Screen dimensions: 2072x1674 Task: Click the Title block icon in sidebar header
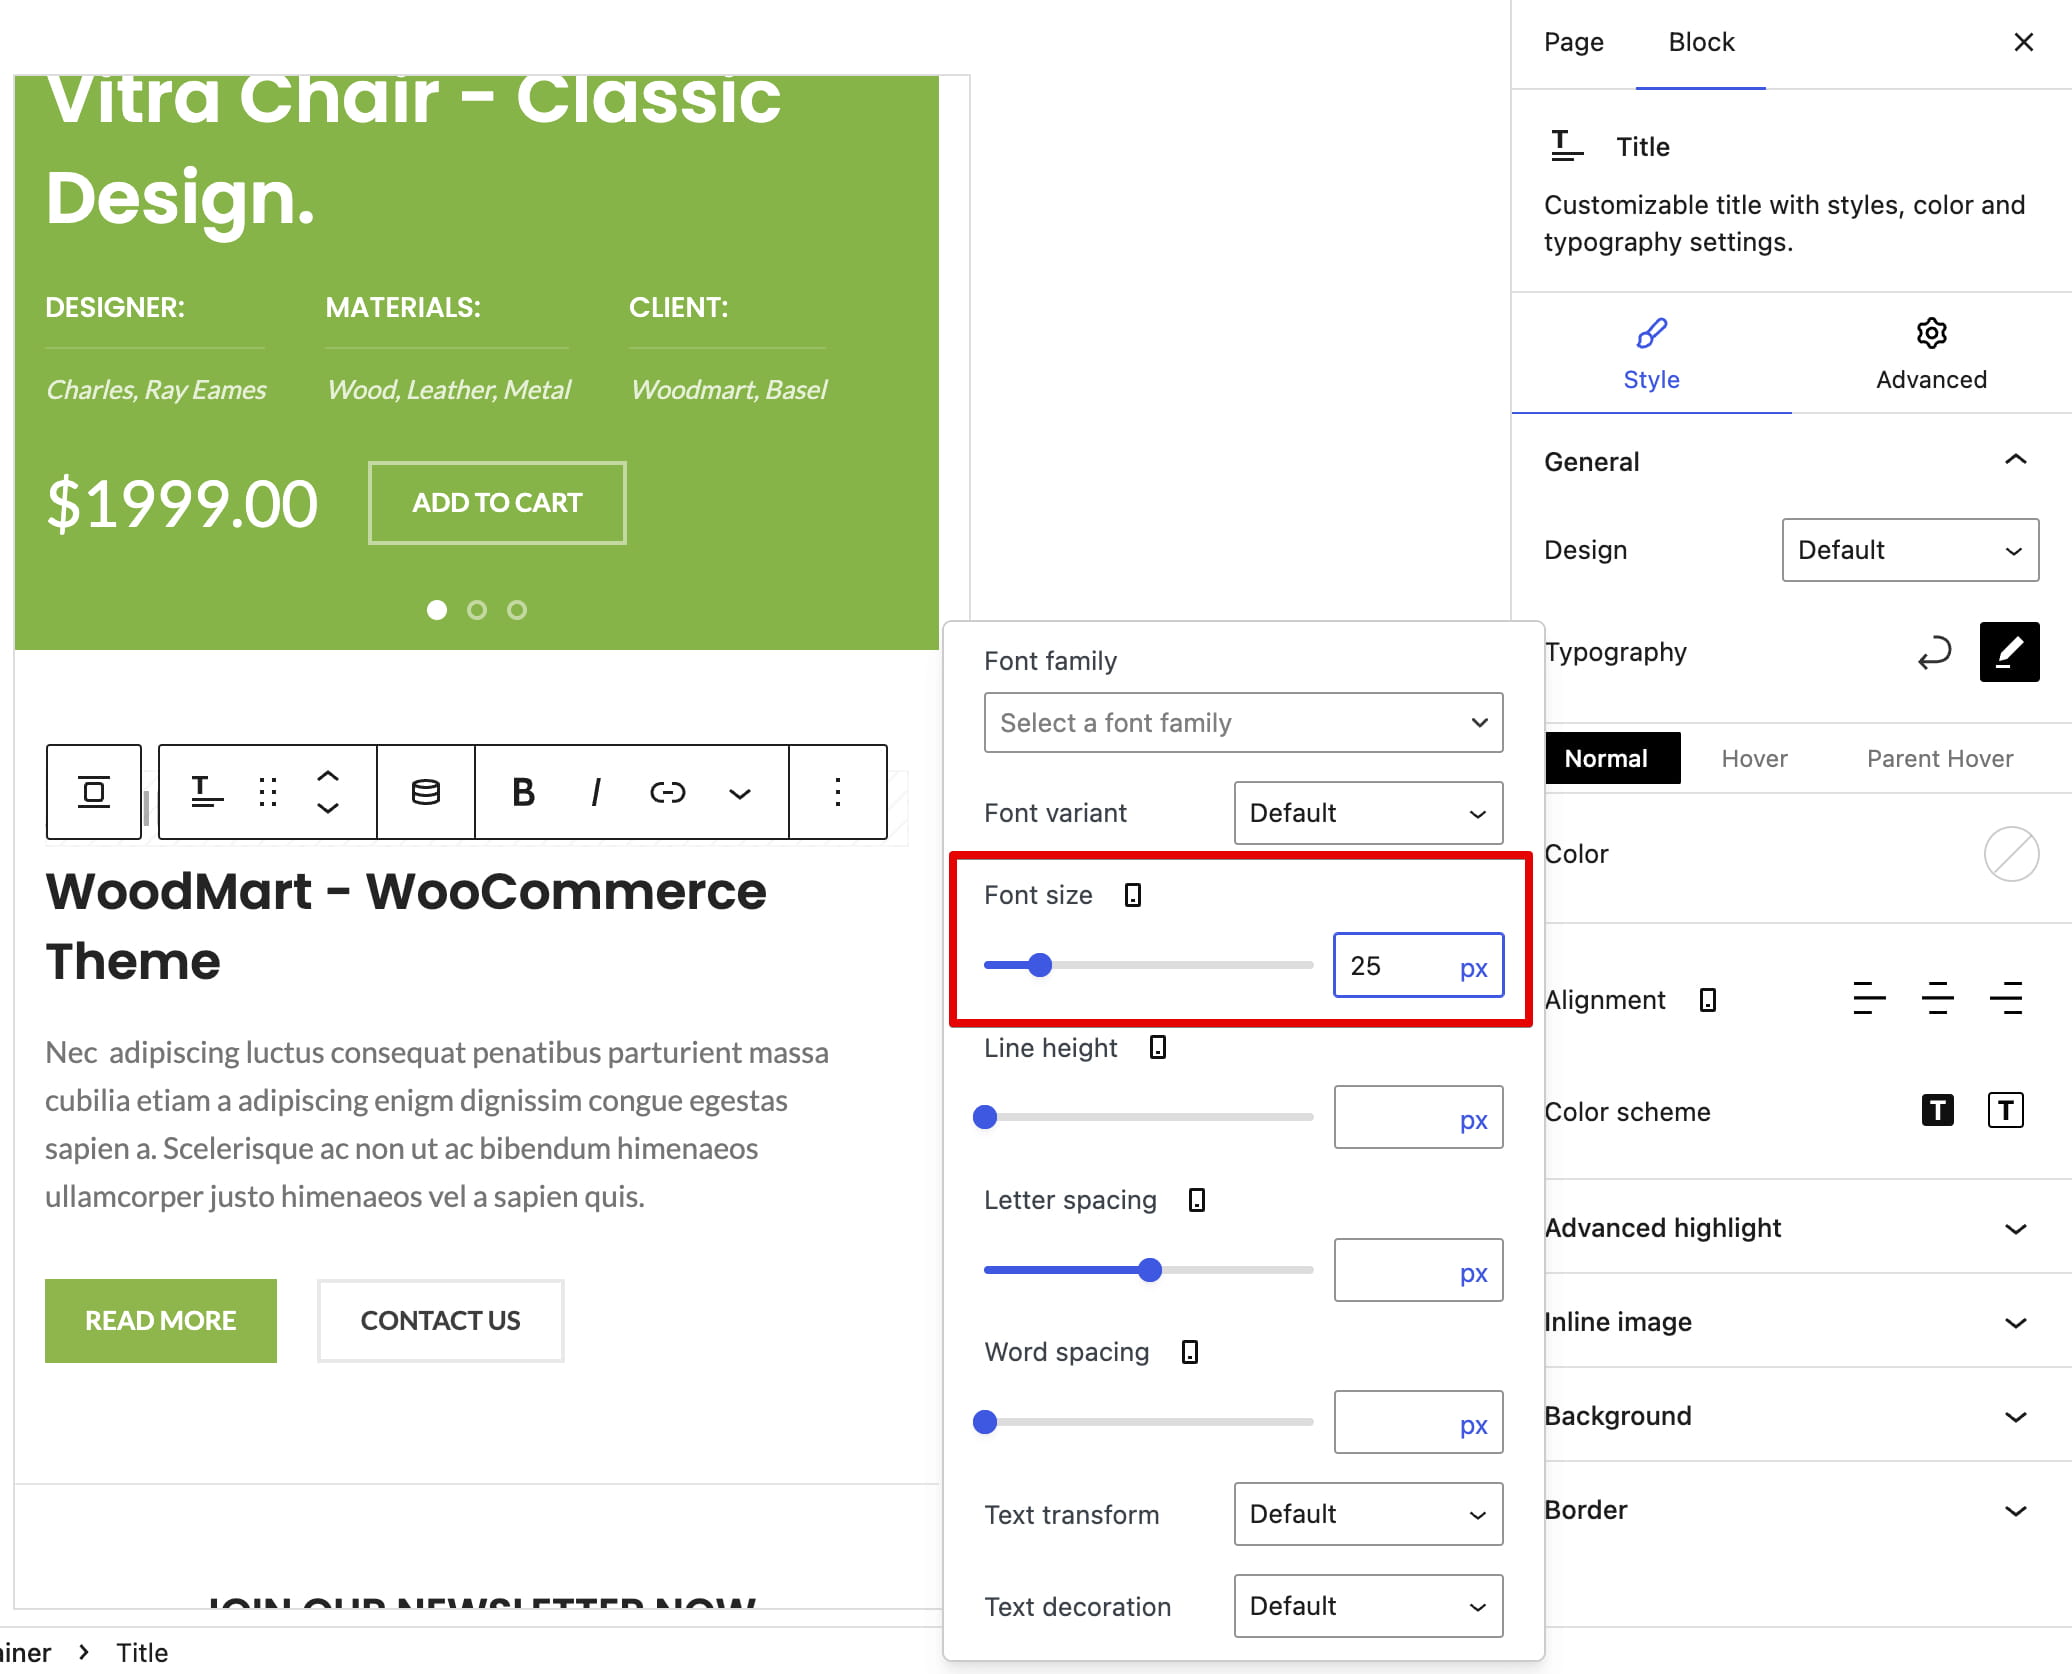coord(1567,146)
